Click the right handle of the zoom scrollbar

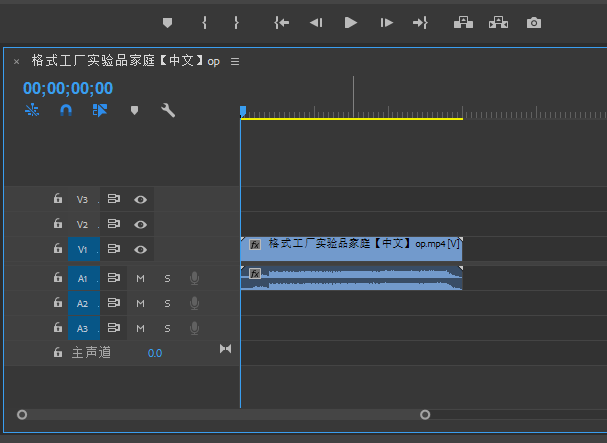pos(425,414)
